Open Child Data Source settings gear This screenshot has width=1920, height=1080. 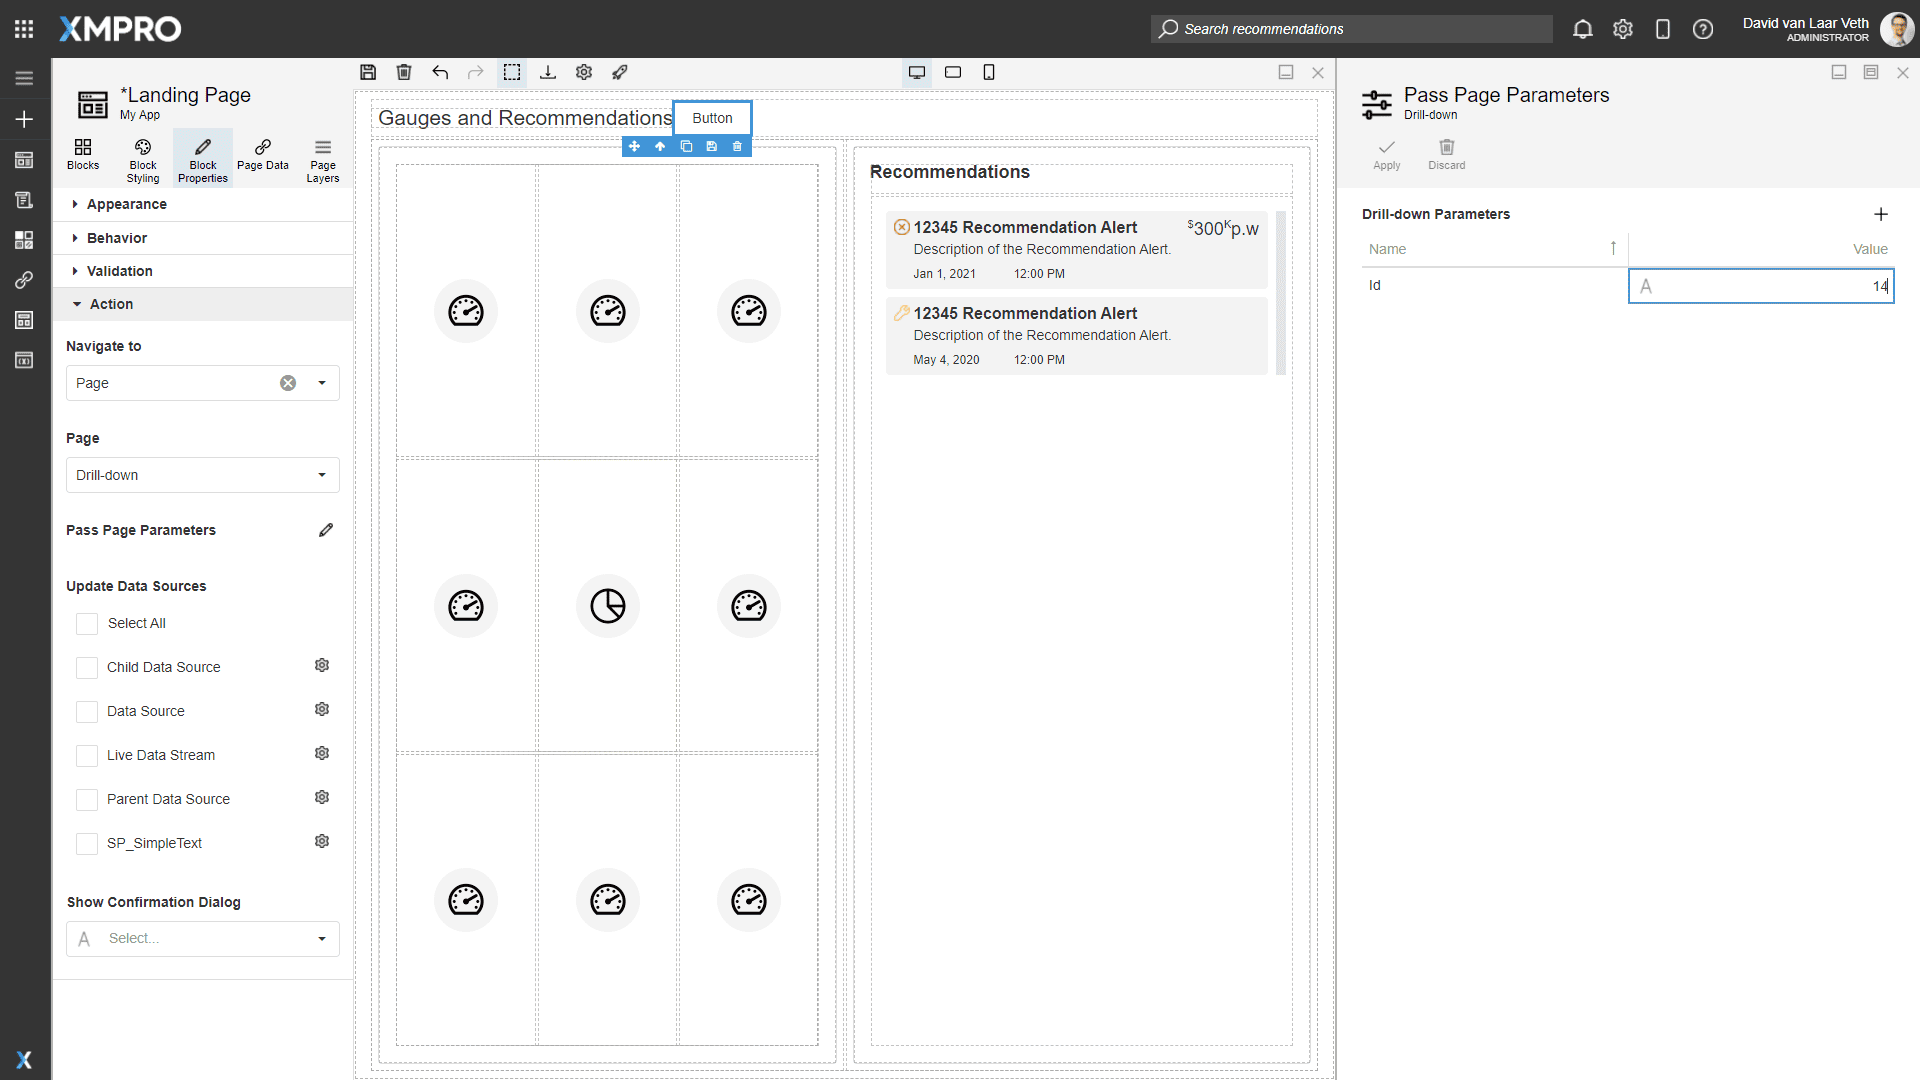321,665
